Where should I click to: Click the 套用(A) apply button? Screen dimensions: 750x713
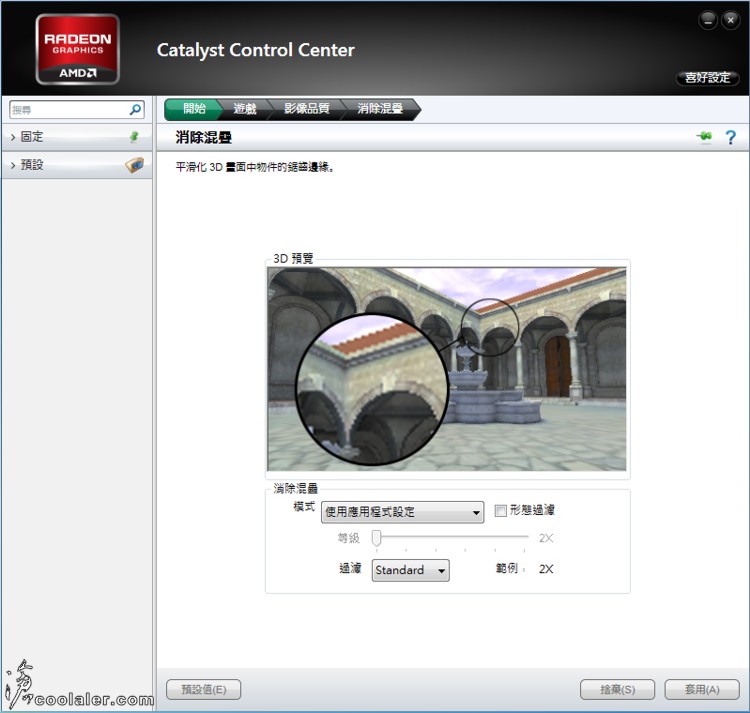pyautogui.click(x=702, y=689)
